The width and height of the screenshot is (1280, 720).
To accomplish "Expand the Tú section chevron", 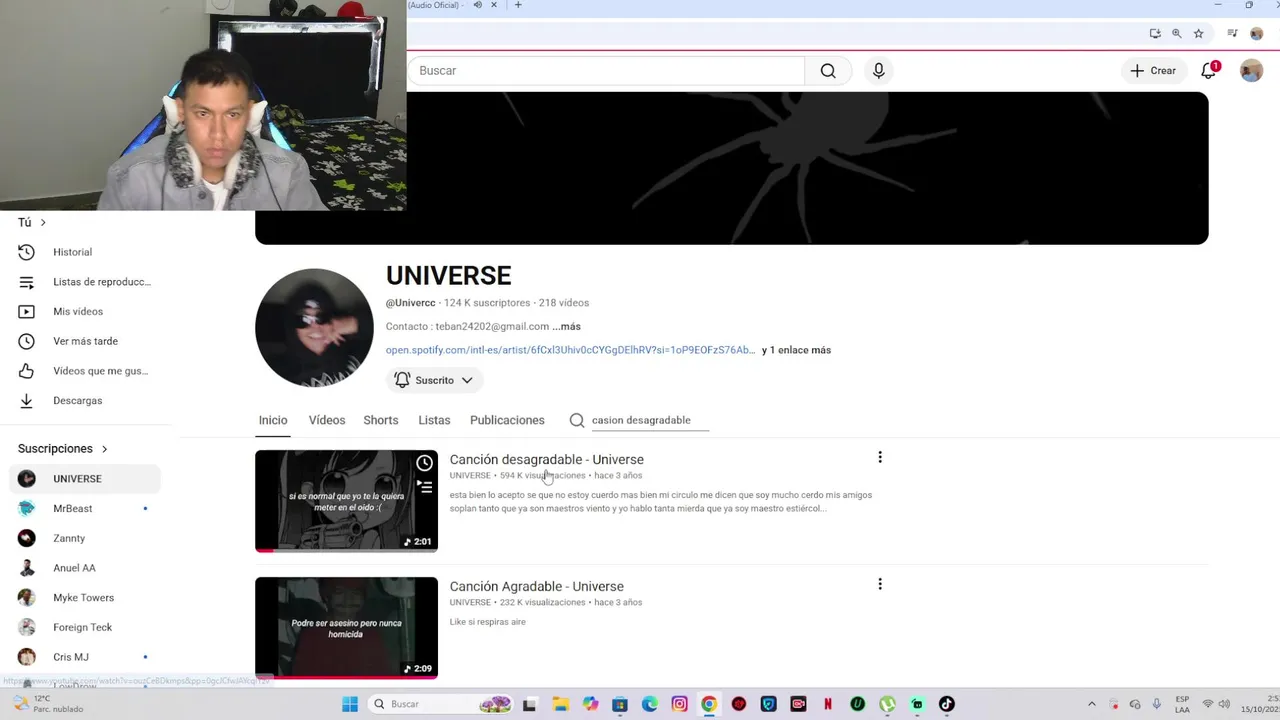I will coord(43,222).
